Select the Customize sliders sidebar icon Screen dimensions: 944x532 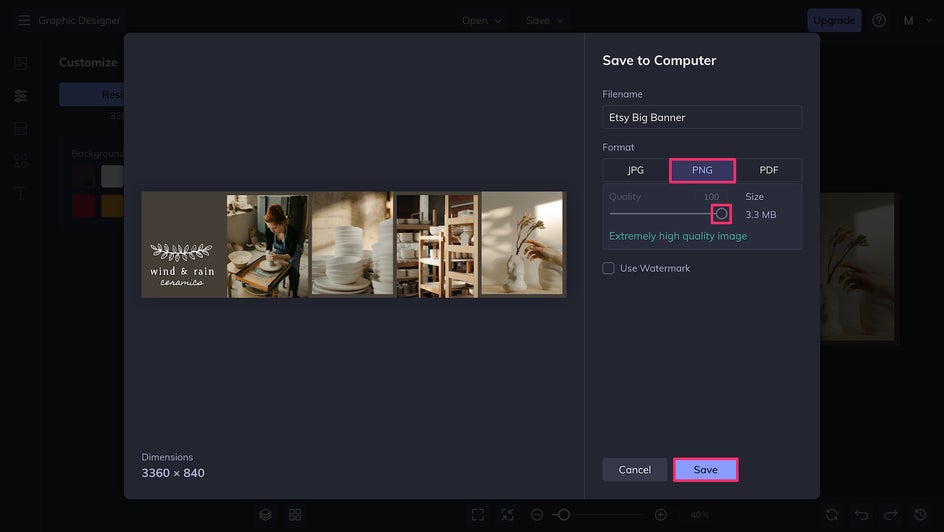pyautogui.click(x=21, y=96)
